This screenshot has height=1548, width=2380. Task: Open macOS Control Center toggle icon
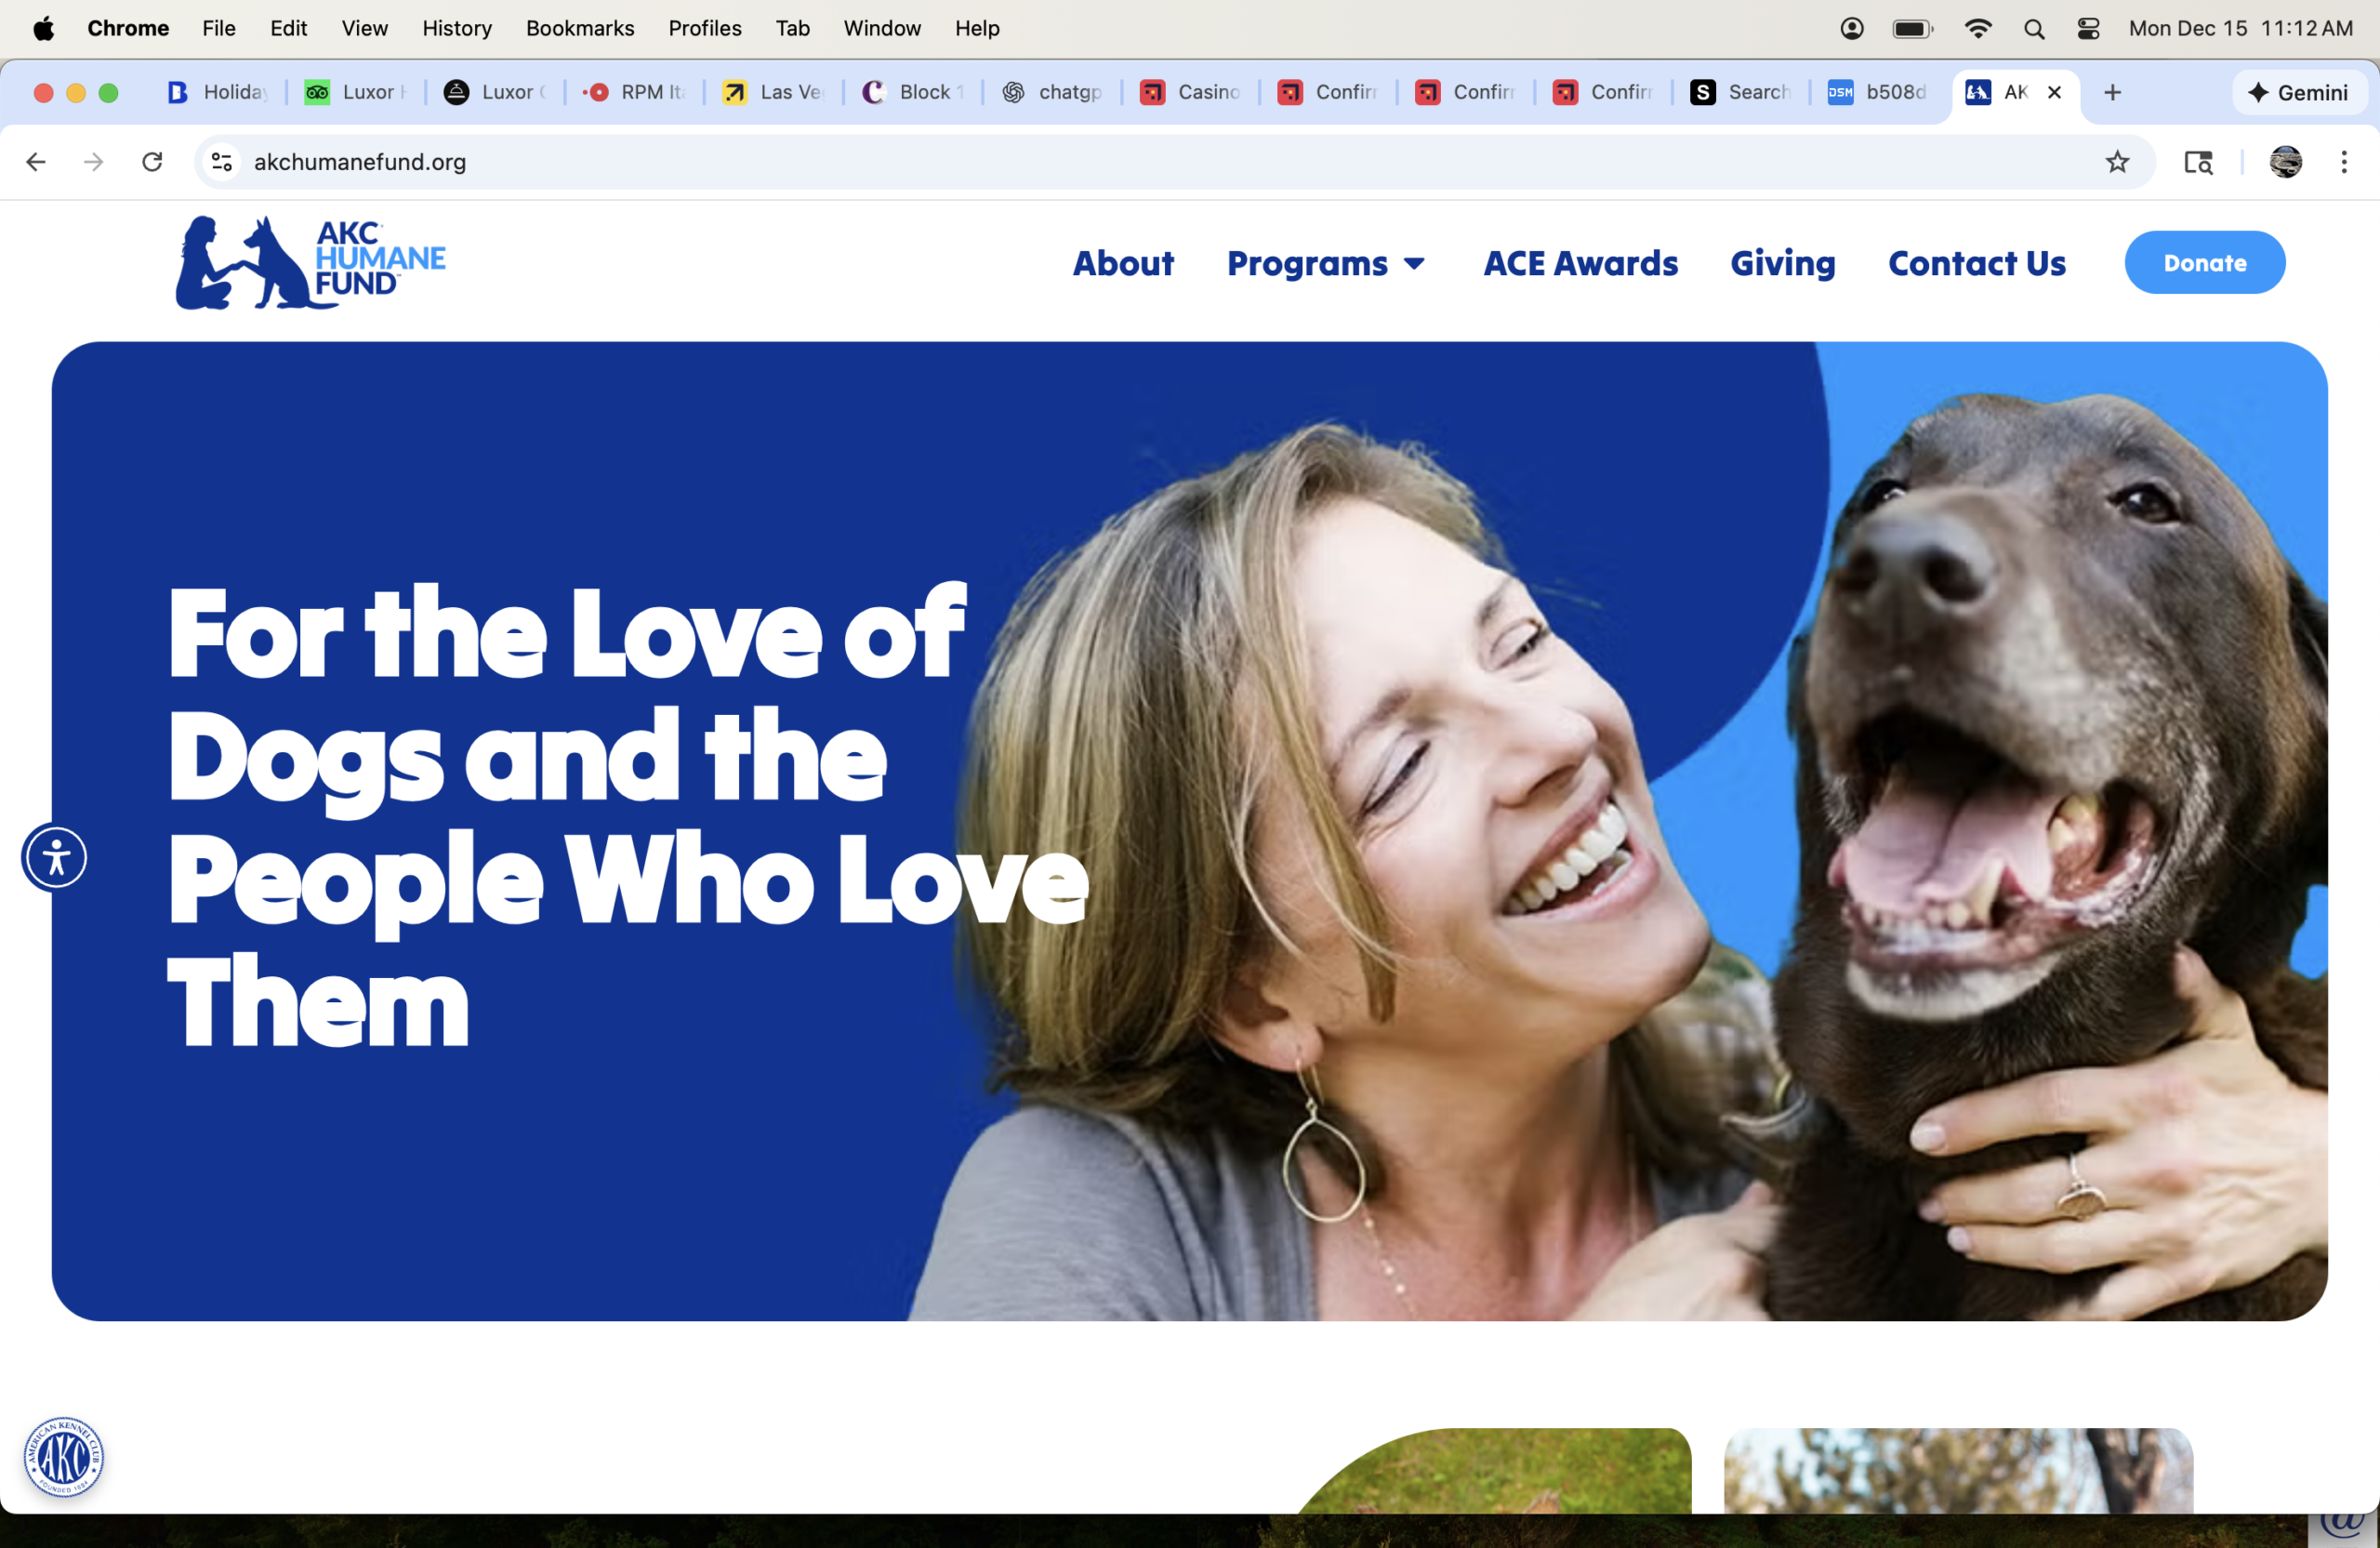coord(2088,28)
